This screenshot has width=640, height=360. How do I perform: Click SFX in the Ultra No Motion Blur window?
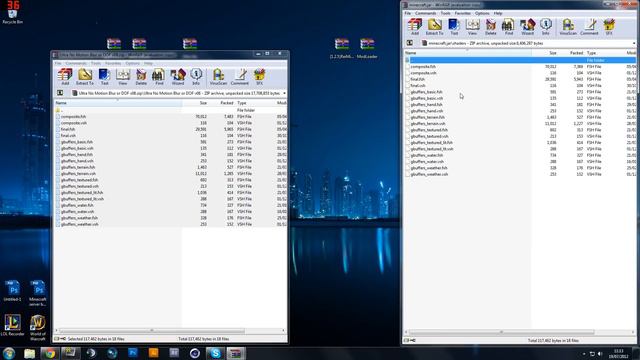[x=259, y=77]
